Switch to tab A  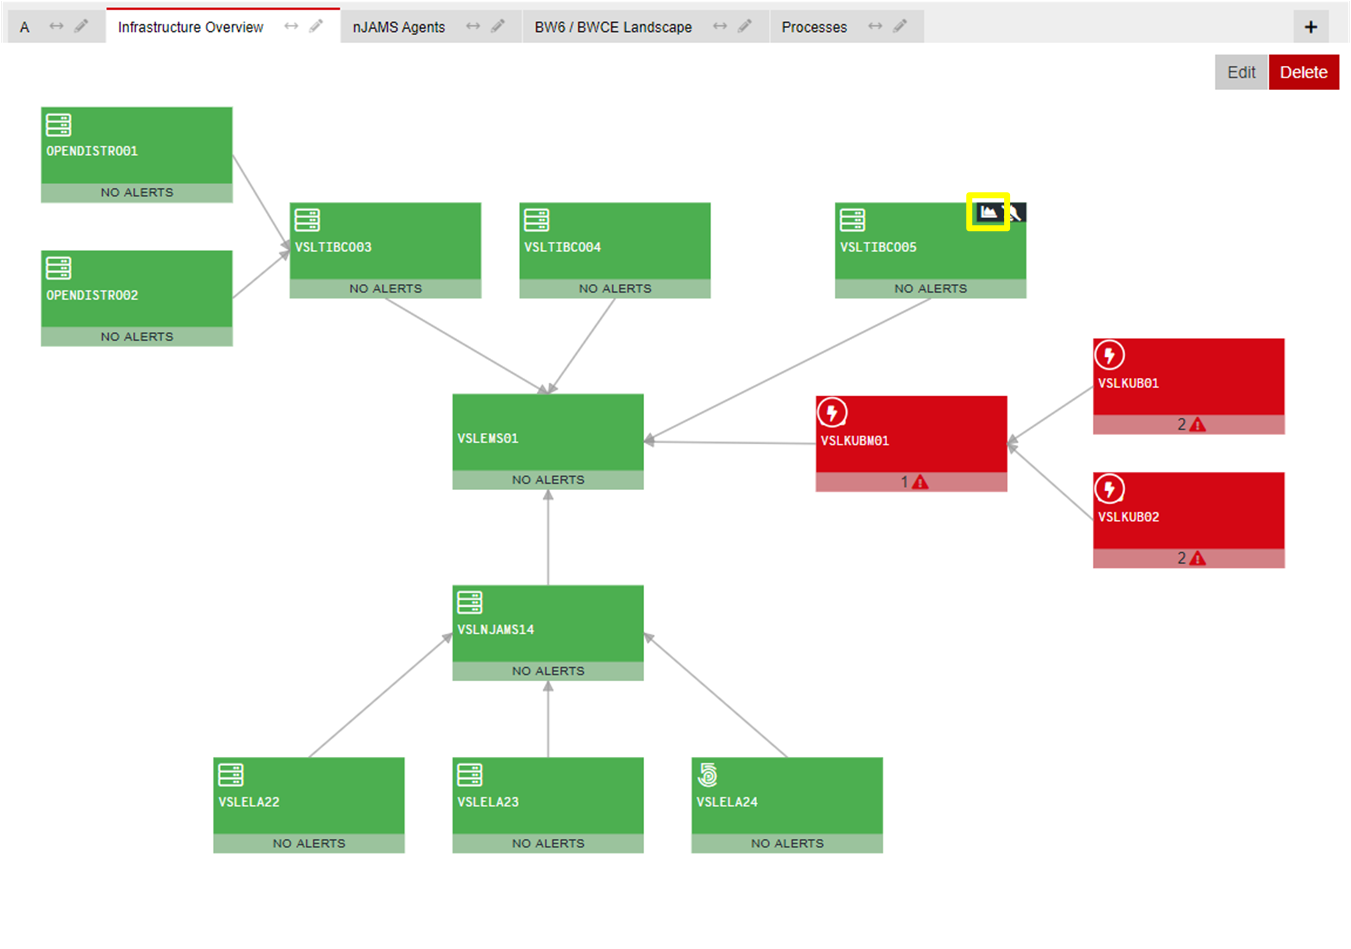[25, 27]
